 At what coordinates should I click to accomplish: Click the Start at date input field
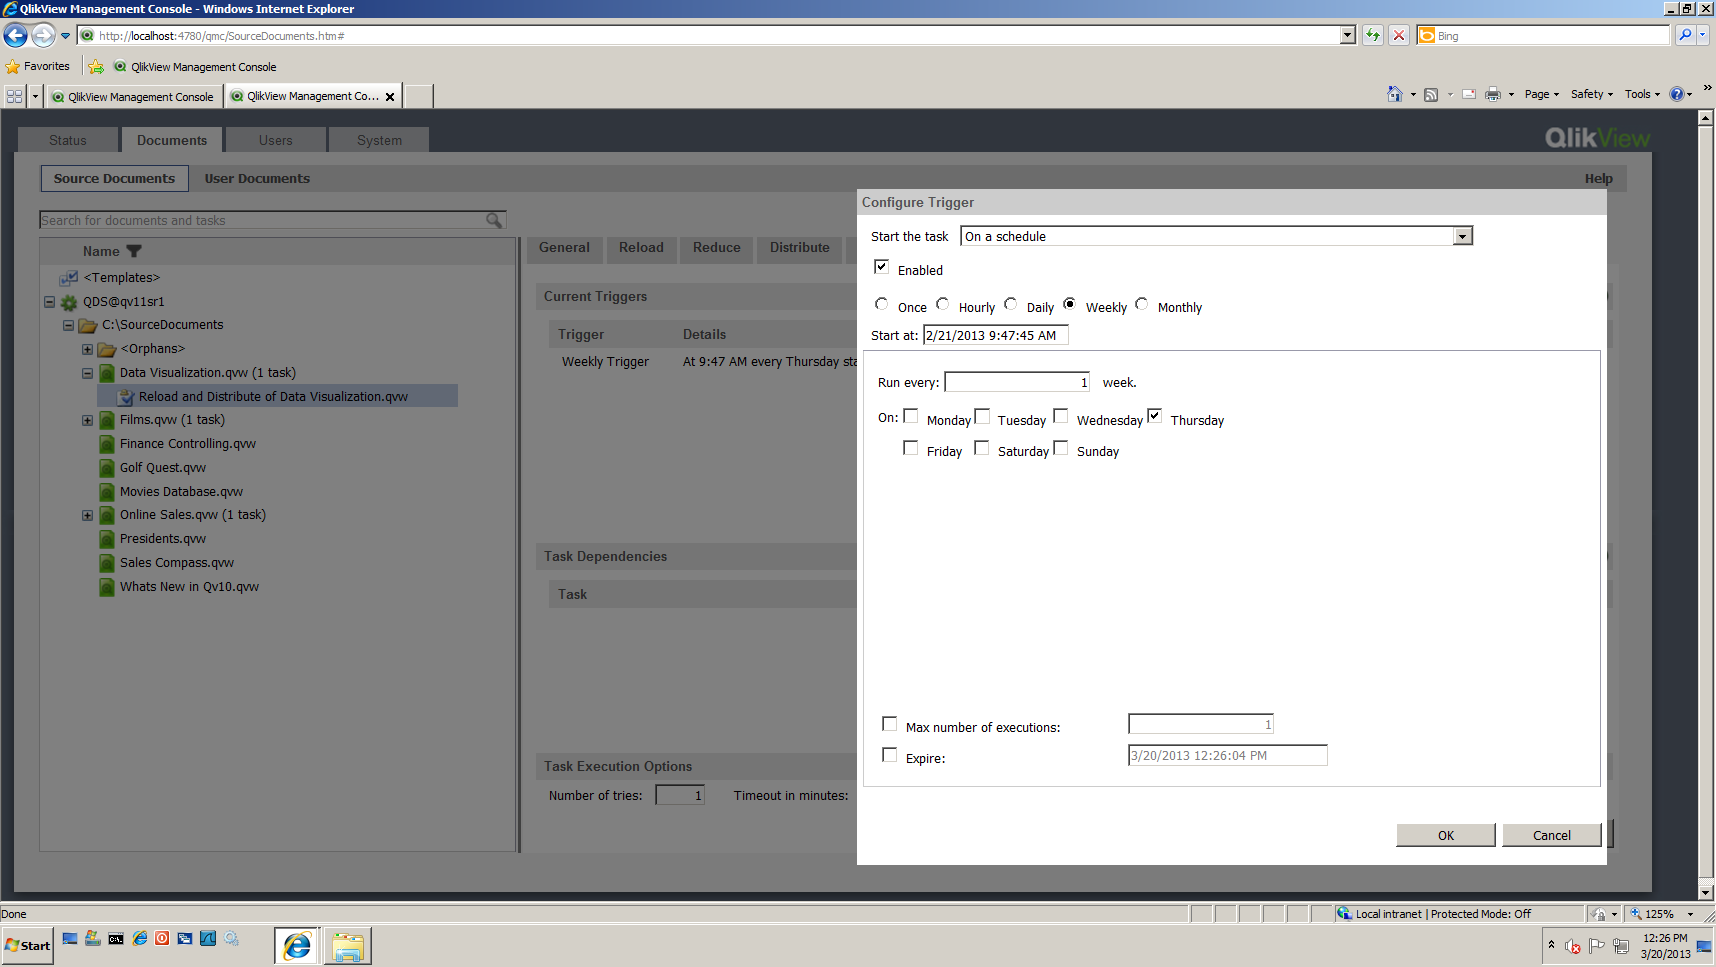995,335
